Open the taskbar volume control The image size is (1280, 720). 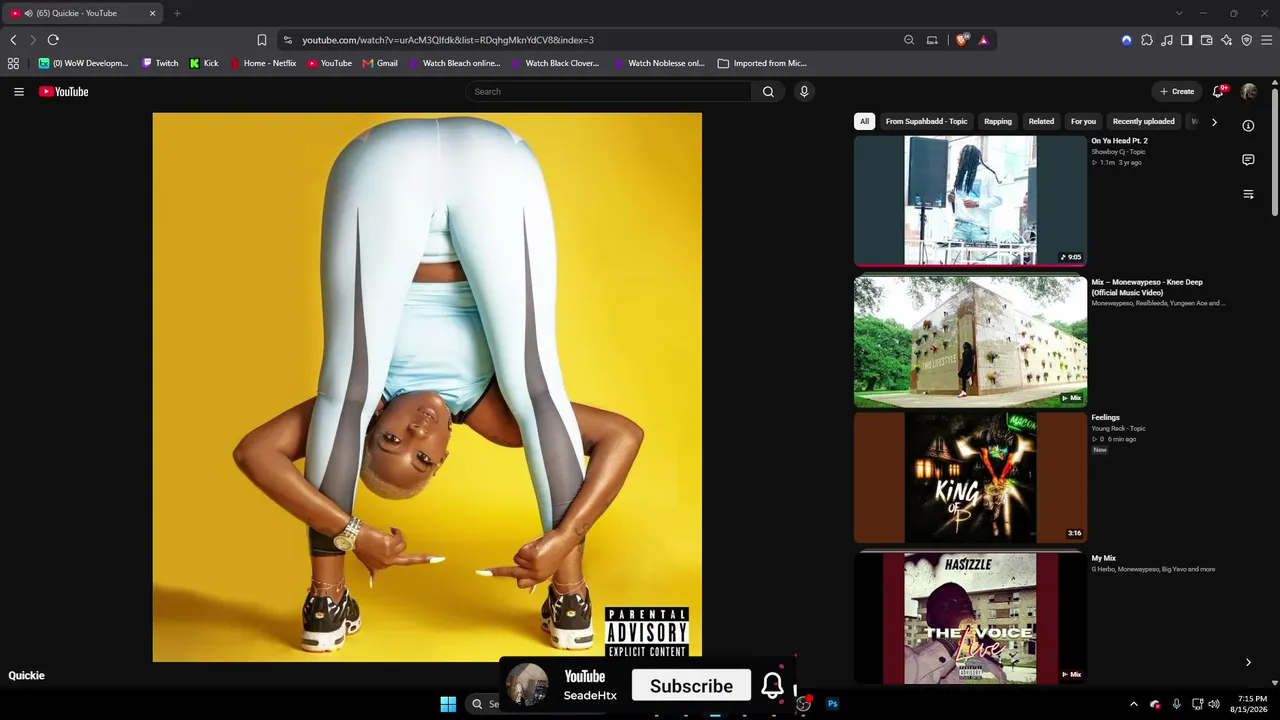click(x=1214, y=704)
